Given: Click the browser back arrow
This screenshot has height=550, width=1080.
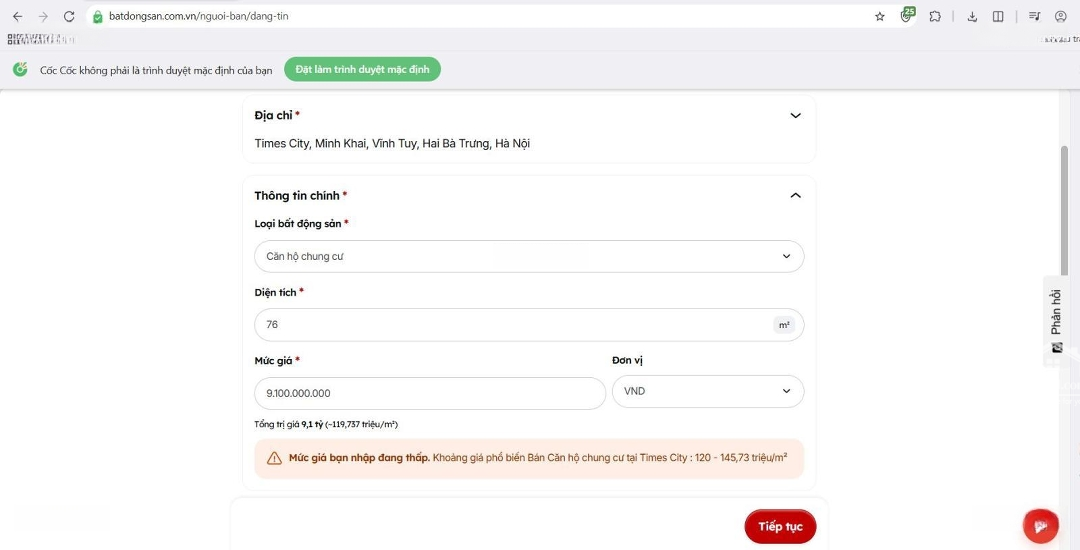Looking at the screenshot, I should (x=17, y=16).
